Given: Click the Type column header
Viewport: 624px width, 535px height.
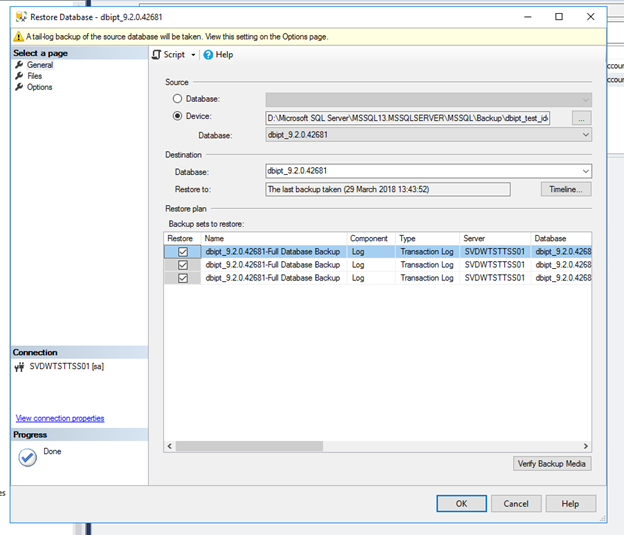Looking at the screenshot, I should [427, 238].
